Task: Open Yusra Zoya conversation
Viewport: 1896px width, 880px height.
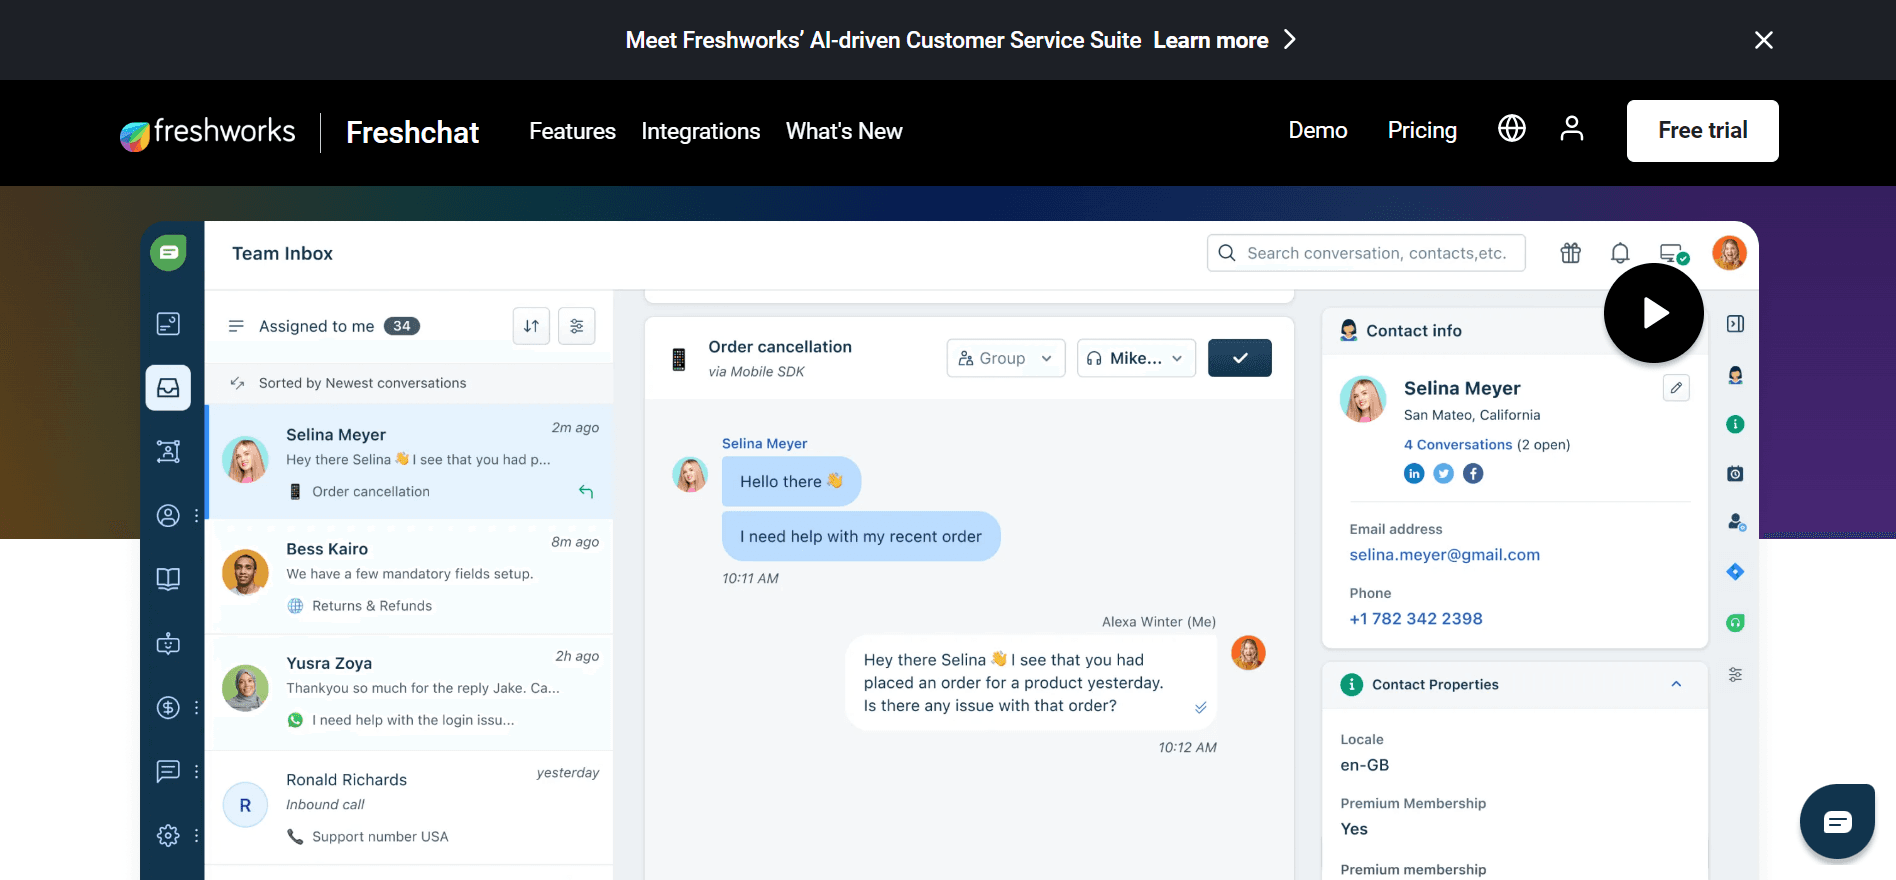Action: point(409,691)
